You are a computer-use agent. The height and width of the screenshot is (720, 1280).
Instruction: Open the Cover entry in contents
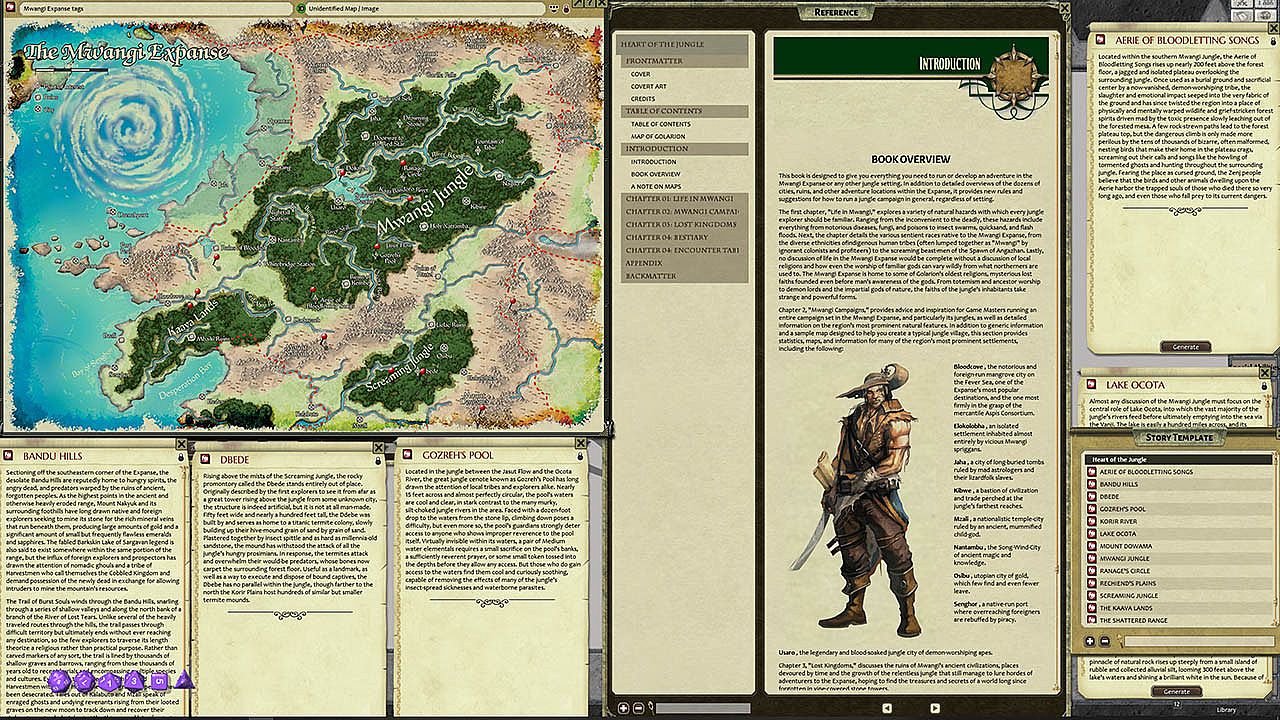tap(641, 74)
